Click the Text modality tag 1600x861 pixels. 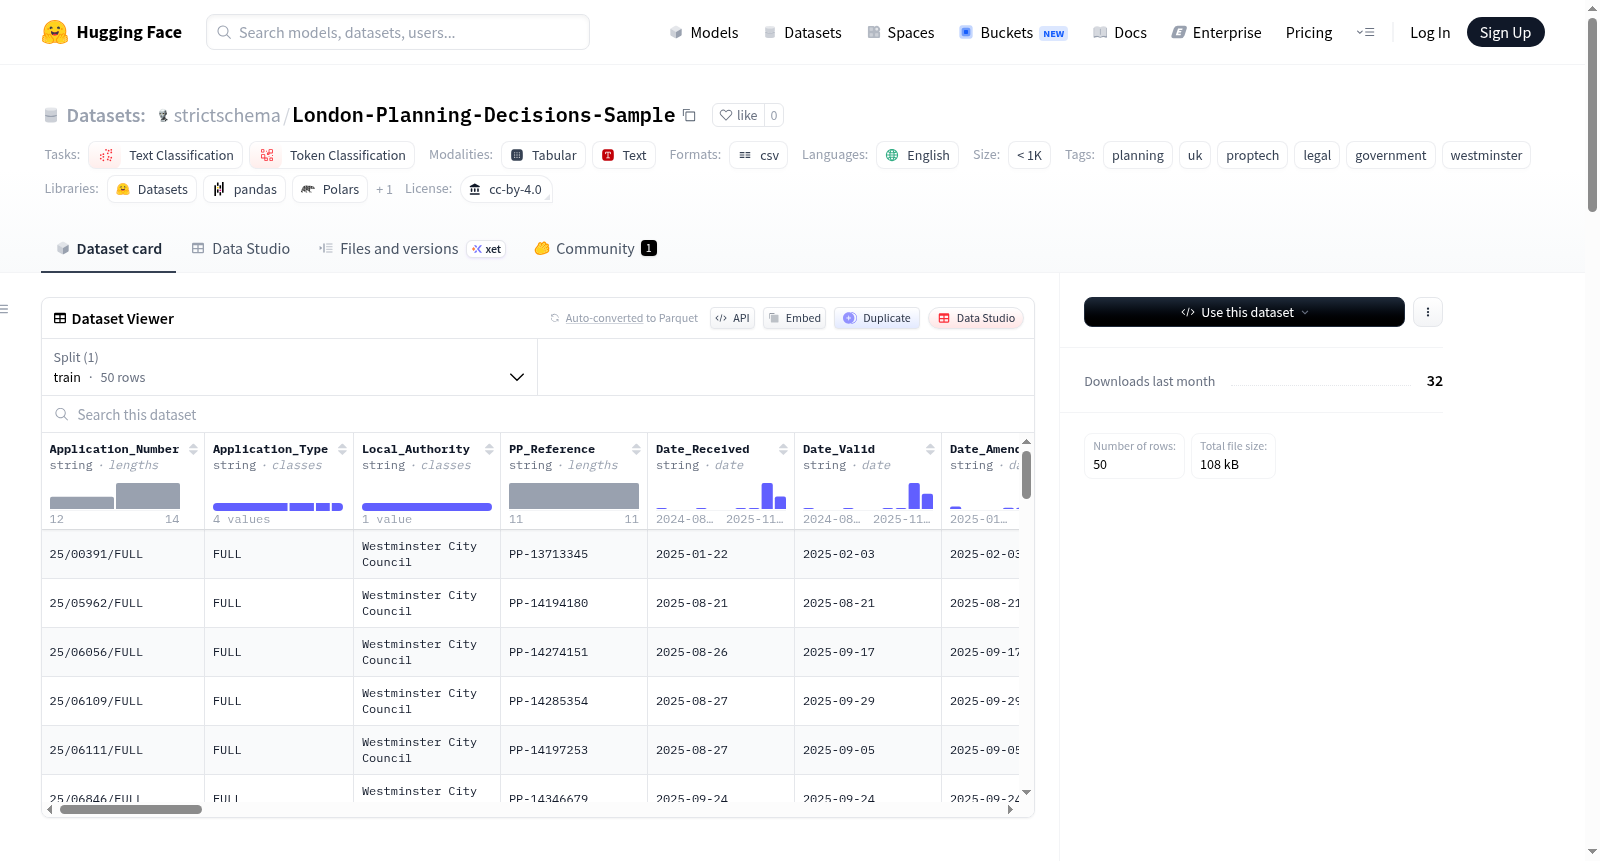(x=624, y=155)
